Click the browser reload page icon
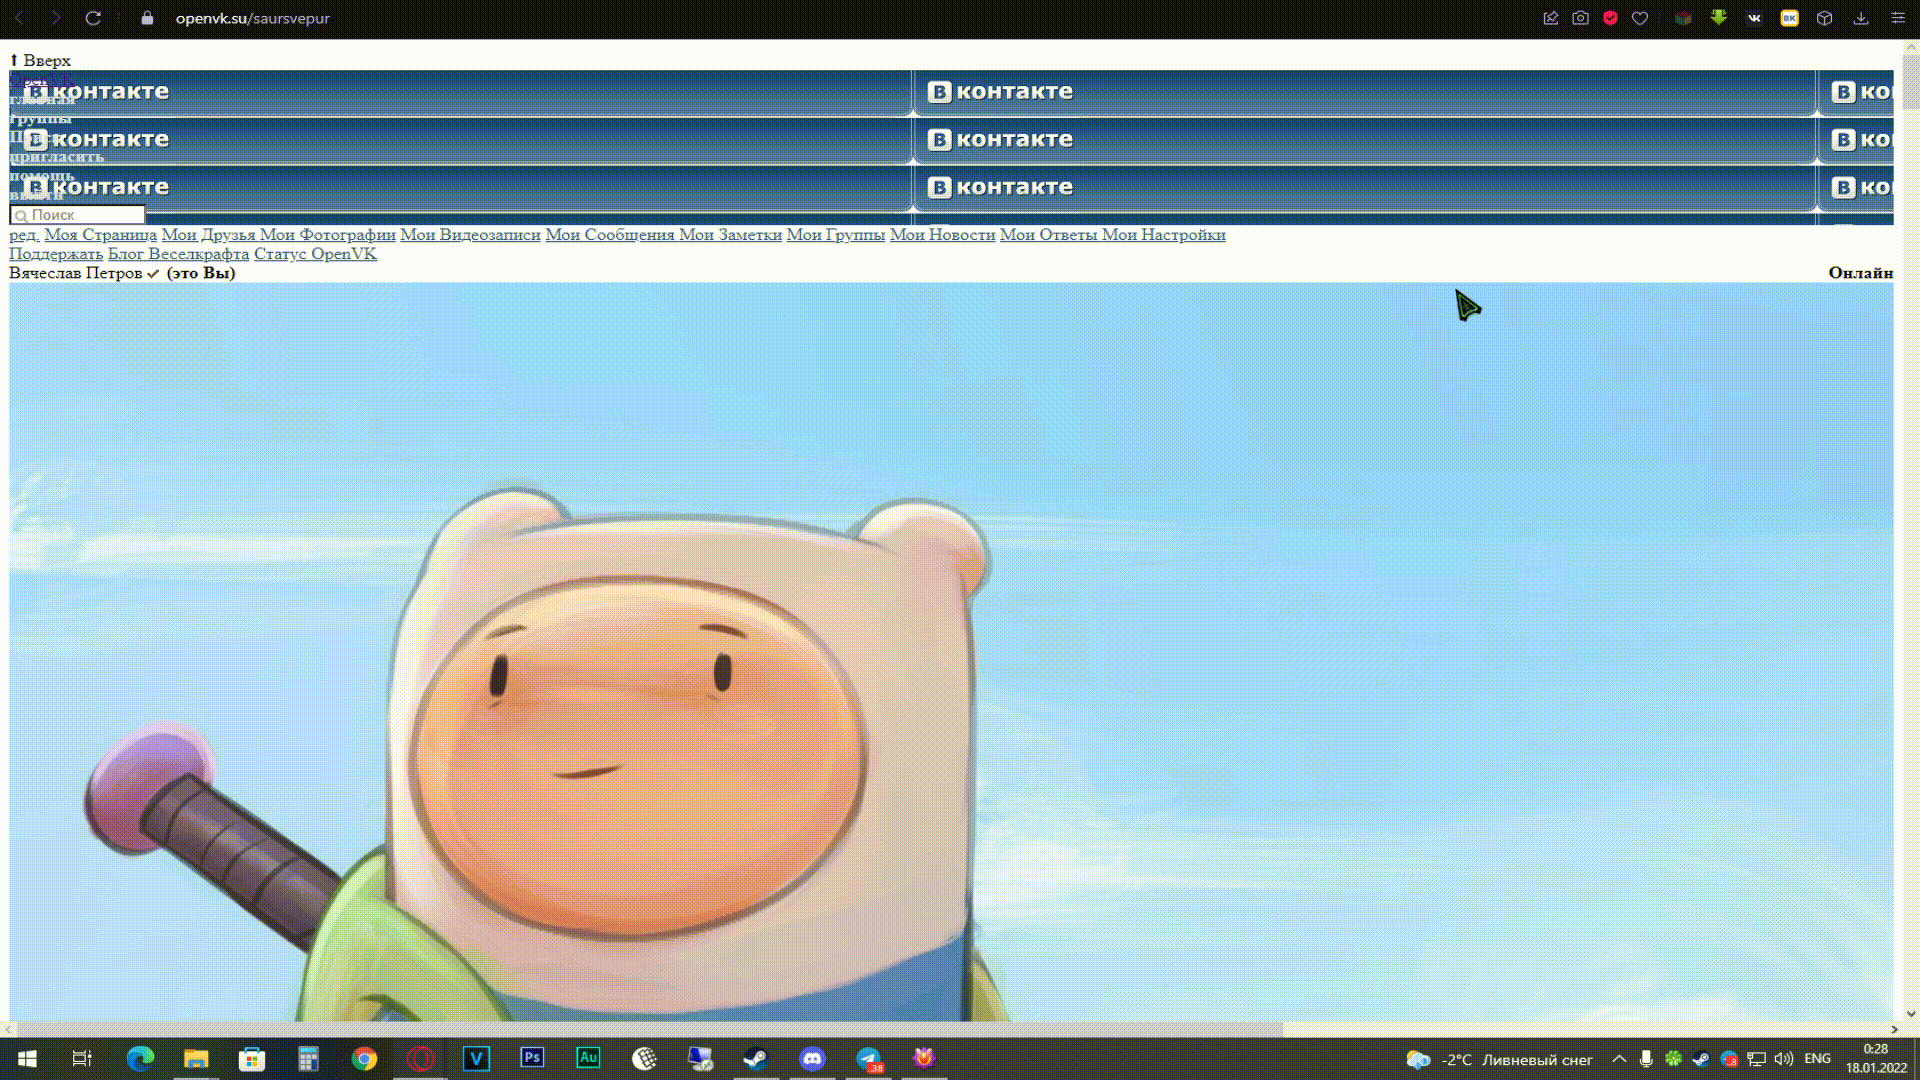This screenshot has width=1920, height=1080. point(93,18)
